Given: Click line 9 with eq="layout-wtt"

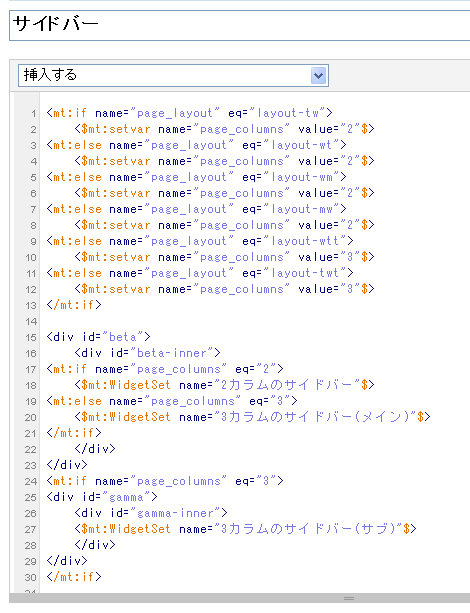Looking at the screenshot, I should [200, 241].
